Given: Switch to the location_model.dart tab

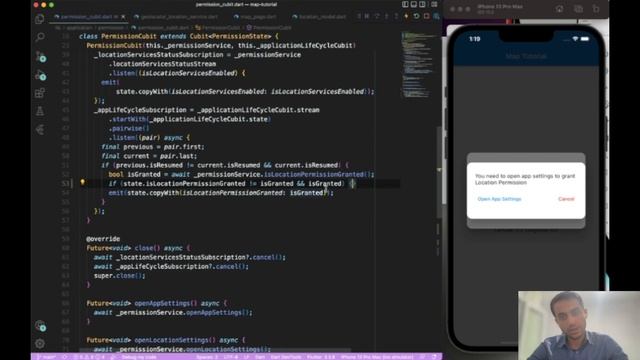Looking at the screenshot, I should [322, 17].
